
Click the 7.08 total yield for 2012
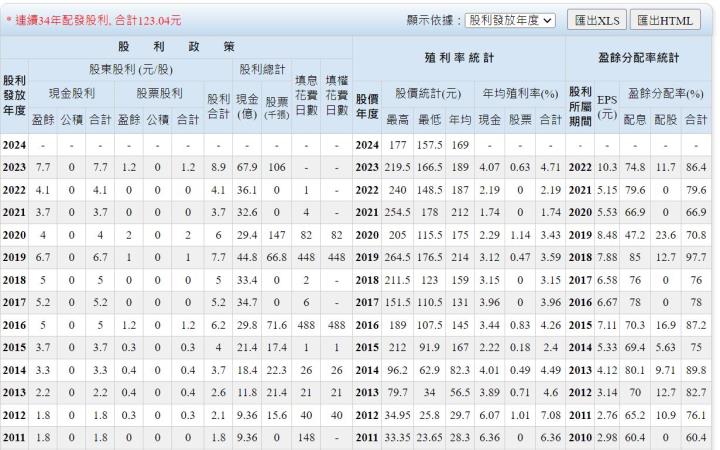click(550, 415)
